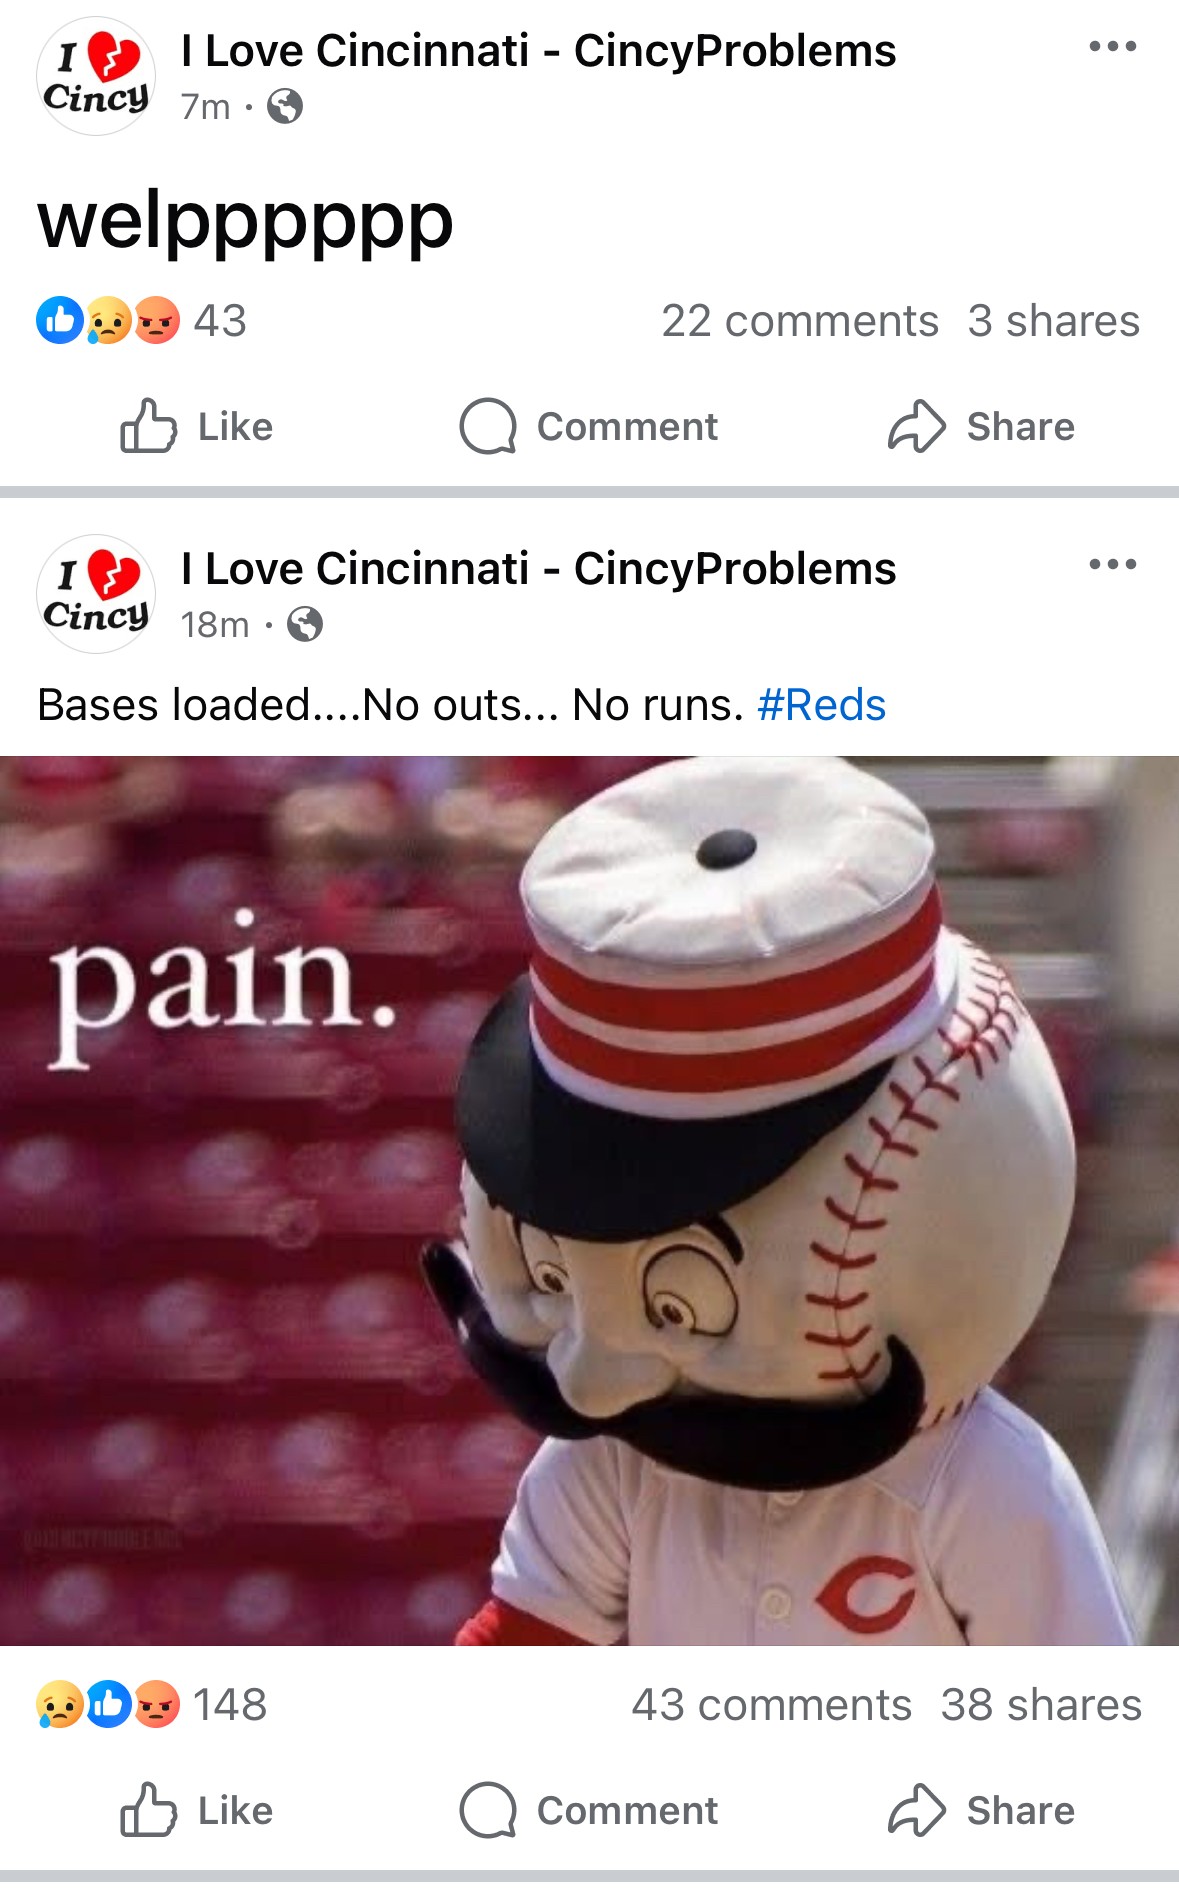1179x1896 pixels.
Task: Open three-dot menu on Reds post
Action: [1112, 565]
